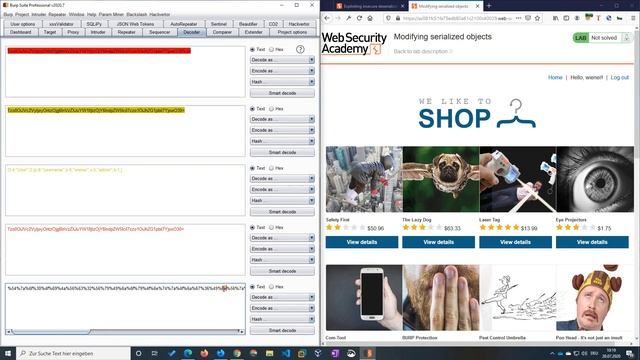
Task: Close the Modifying serialized objects tab
Action: 477,6
